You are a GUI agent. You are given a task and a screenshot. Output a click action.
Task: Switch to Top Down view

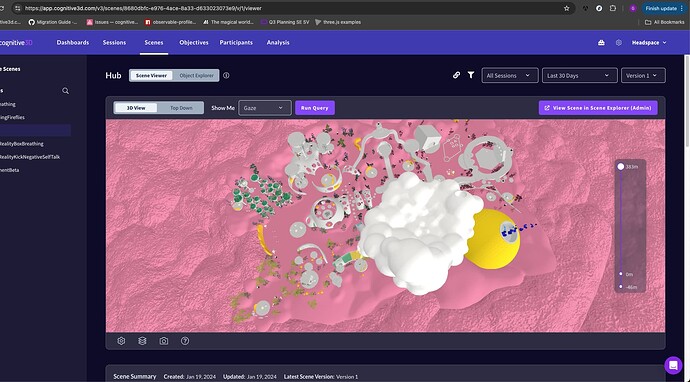(181, 108)
